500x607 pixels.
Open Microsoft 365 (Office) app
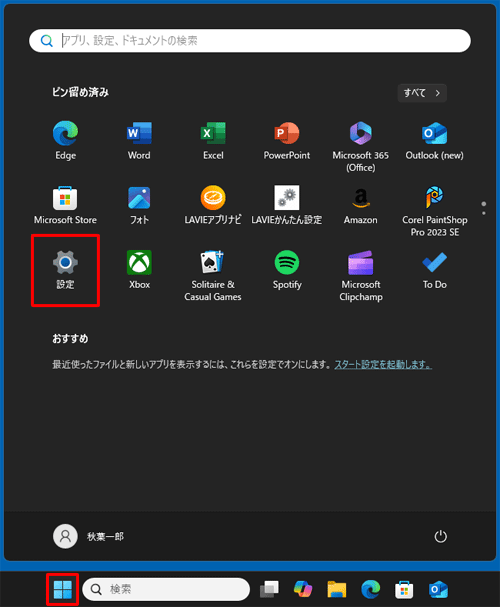coord(361,146)
